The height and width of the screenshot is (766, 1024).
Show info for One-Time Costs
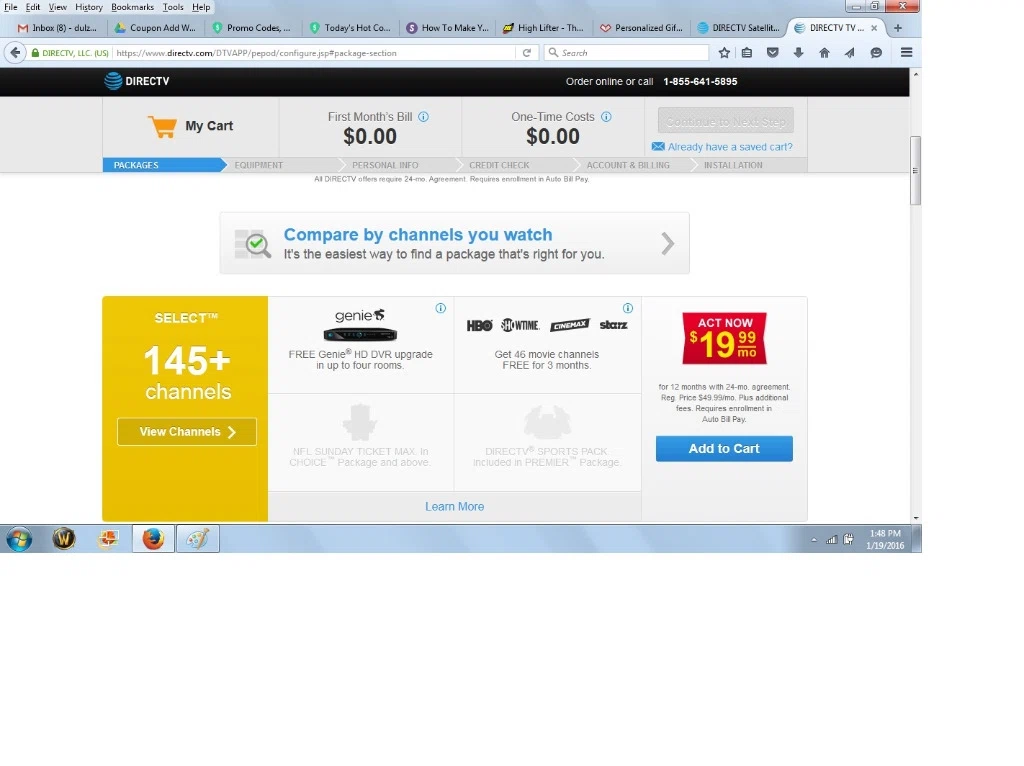(x=606, y=117)
